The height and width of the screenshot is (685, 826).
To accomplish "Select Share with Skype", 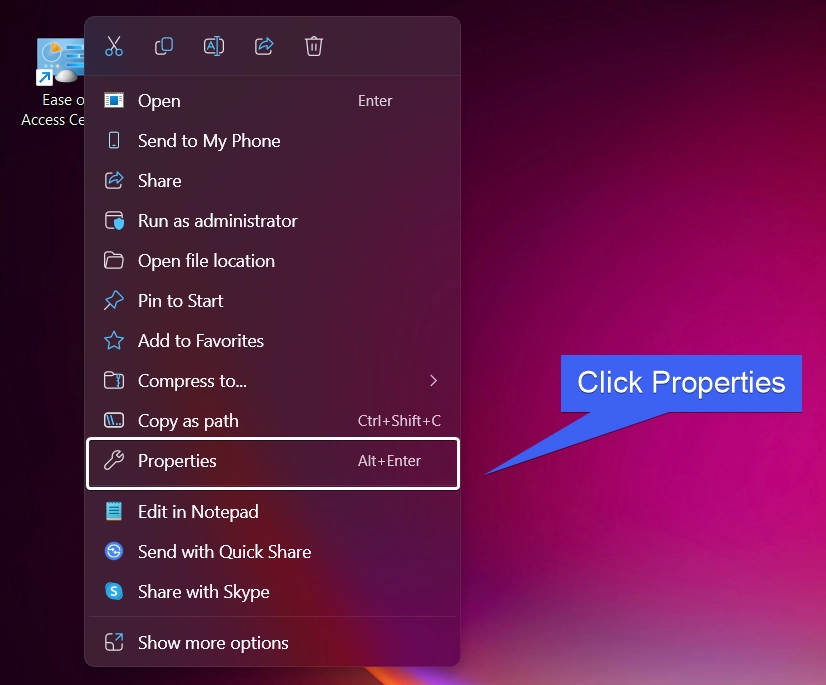I will [272, 592].
